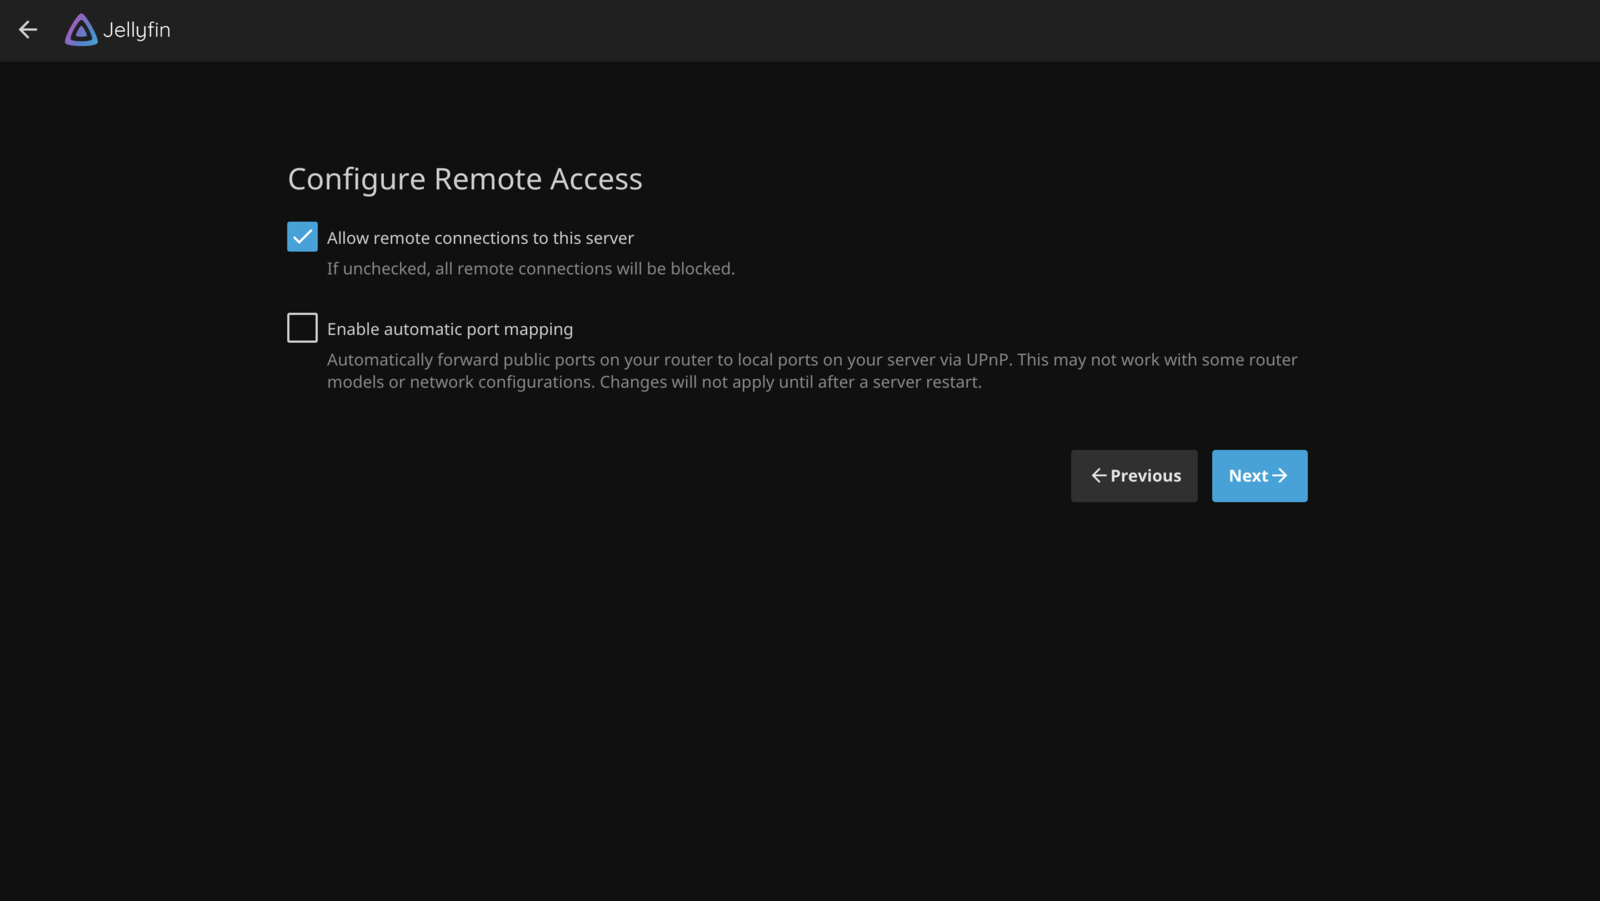Screen dimensions: 1600x901
Task: Go back a step via Previous
Action: click(1133, 475)
